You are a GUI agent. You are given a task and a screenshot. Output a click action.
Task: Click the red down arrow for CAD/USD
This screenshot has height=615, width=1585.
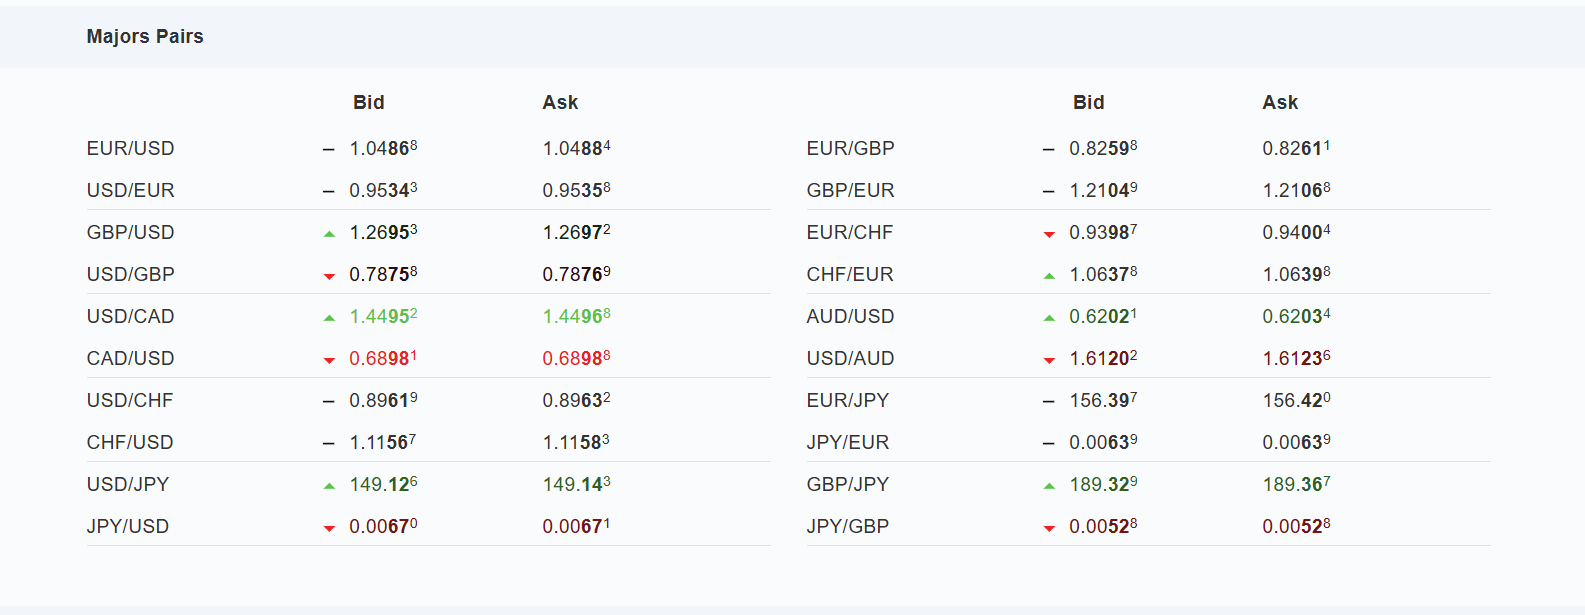(329, 360)
